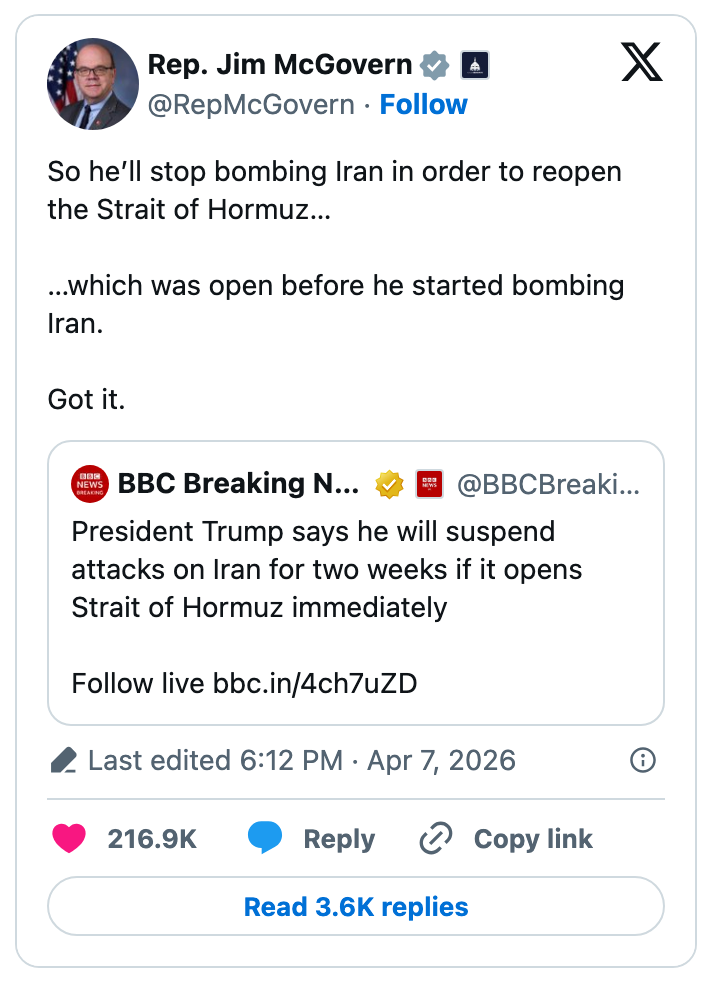Screen dimensions: 726x990
Task: Click the verified checkmark next to Rep. Jim McGovern
Action: 433,63
